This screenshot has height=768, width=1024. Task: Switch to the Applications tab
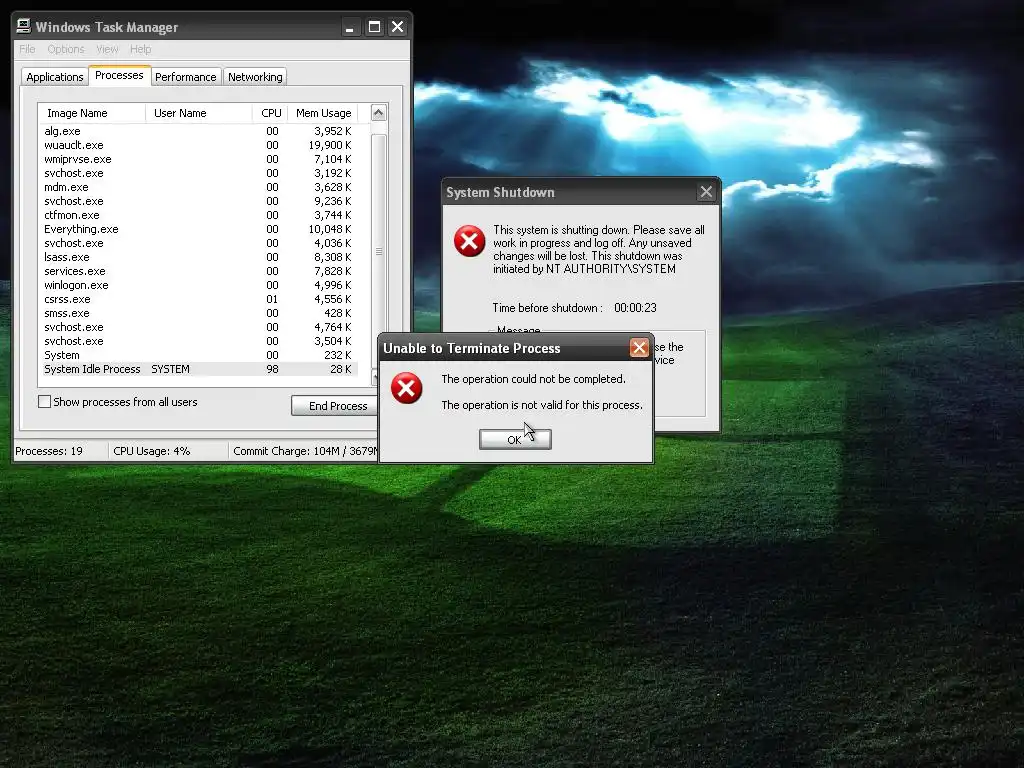(55, 76)
